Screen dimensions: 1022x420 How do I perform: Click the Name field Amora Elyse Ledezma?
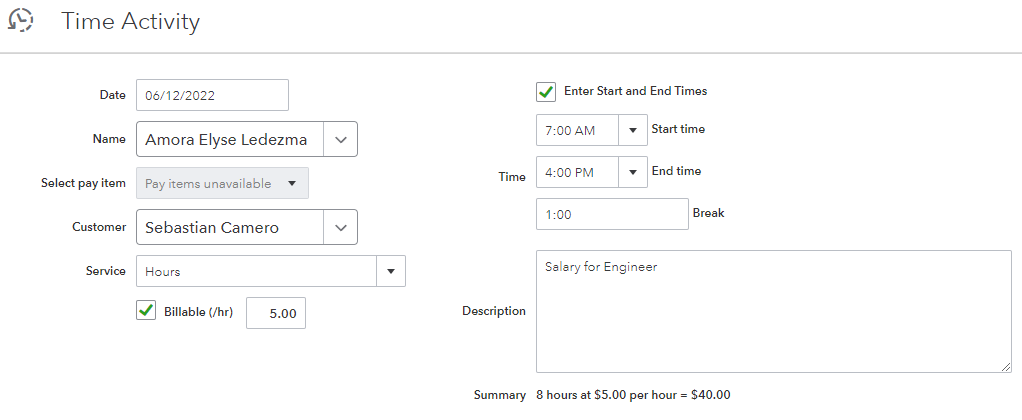(x=229, y=140)
